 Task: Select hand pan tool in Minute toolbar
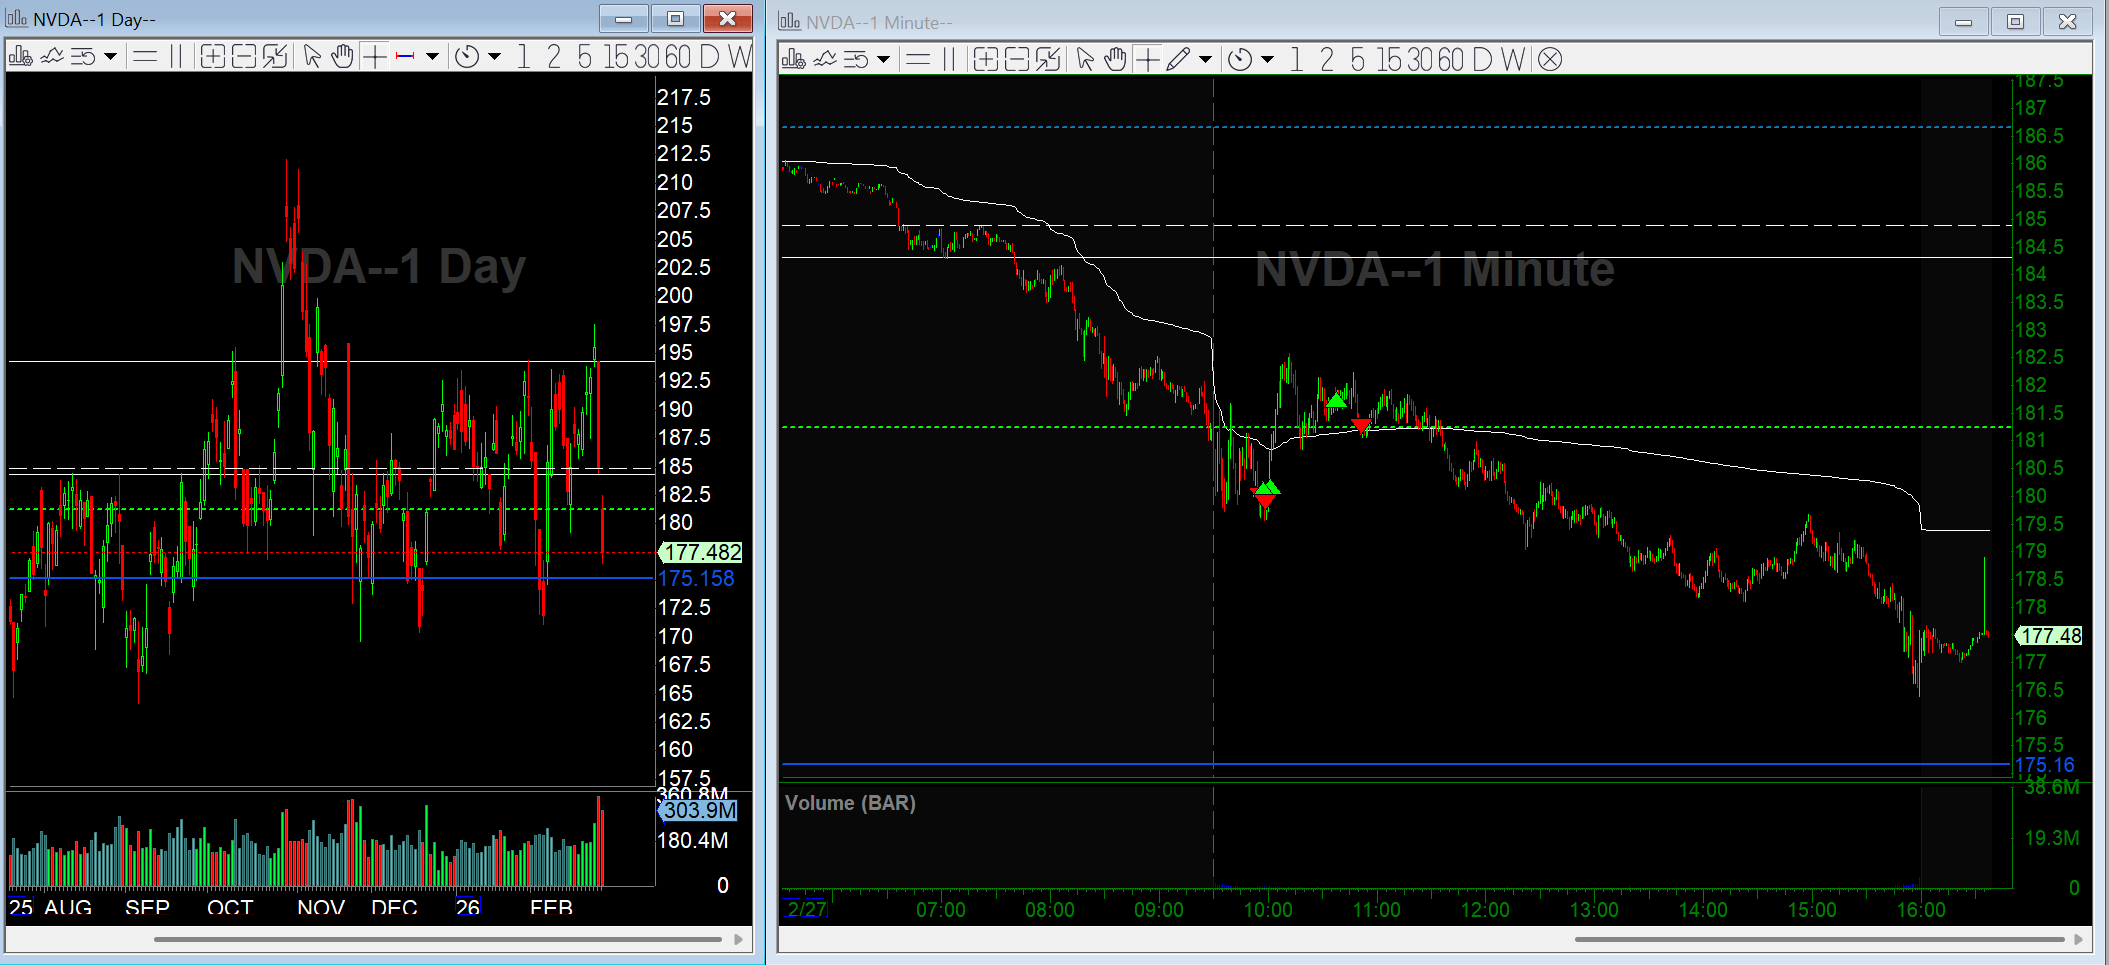pos(1115,60)
